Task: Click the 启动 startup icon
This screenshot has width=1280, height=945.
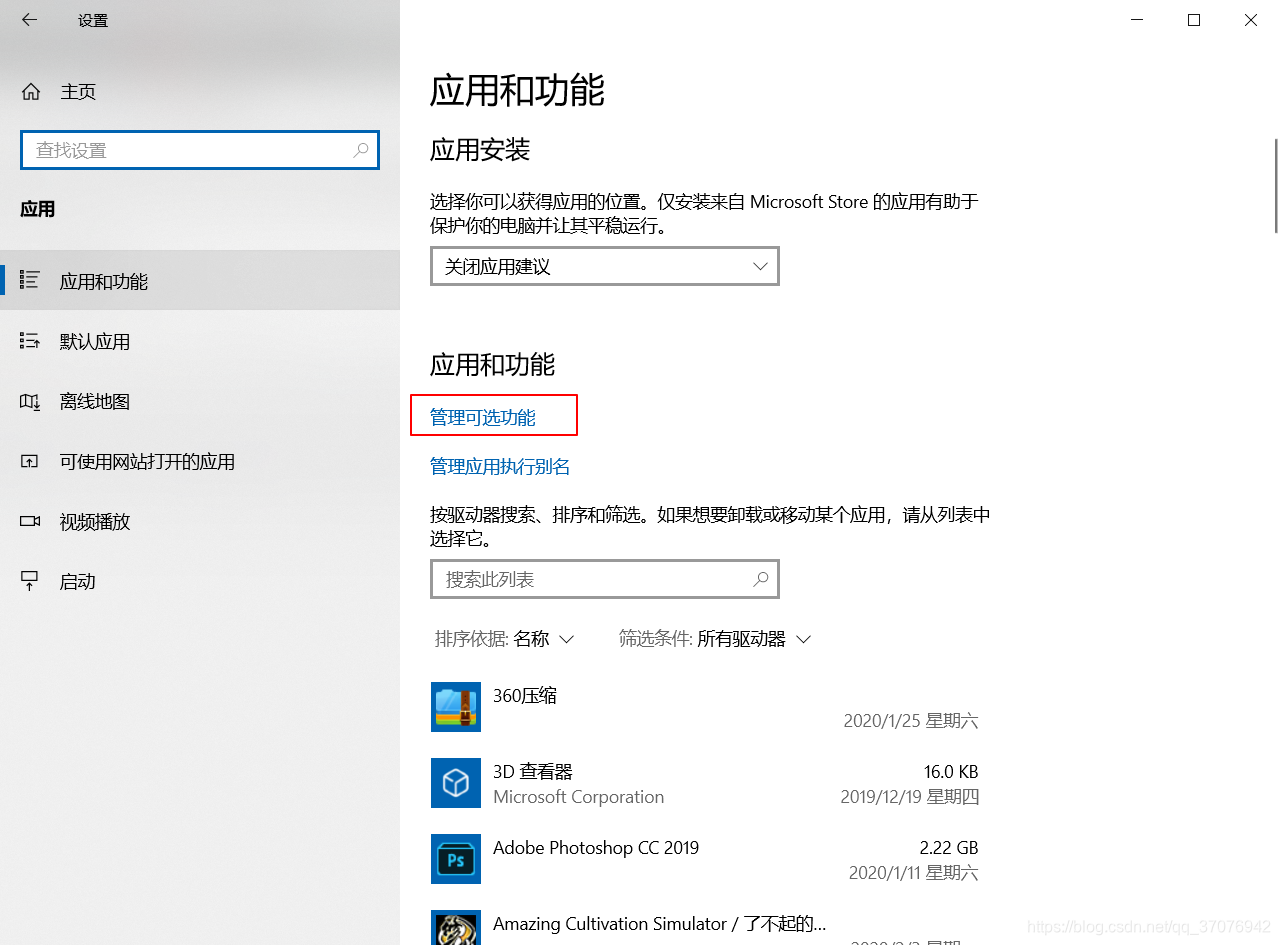Action: pos(30,581)
